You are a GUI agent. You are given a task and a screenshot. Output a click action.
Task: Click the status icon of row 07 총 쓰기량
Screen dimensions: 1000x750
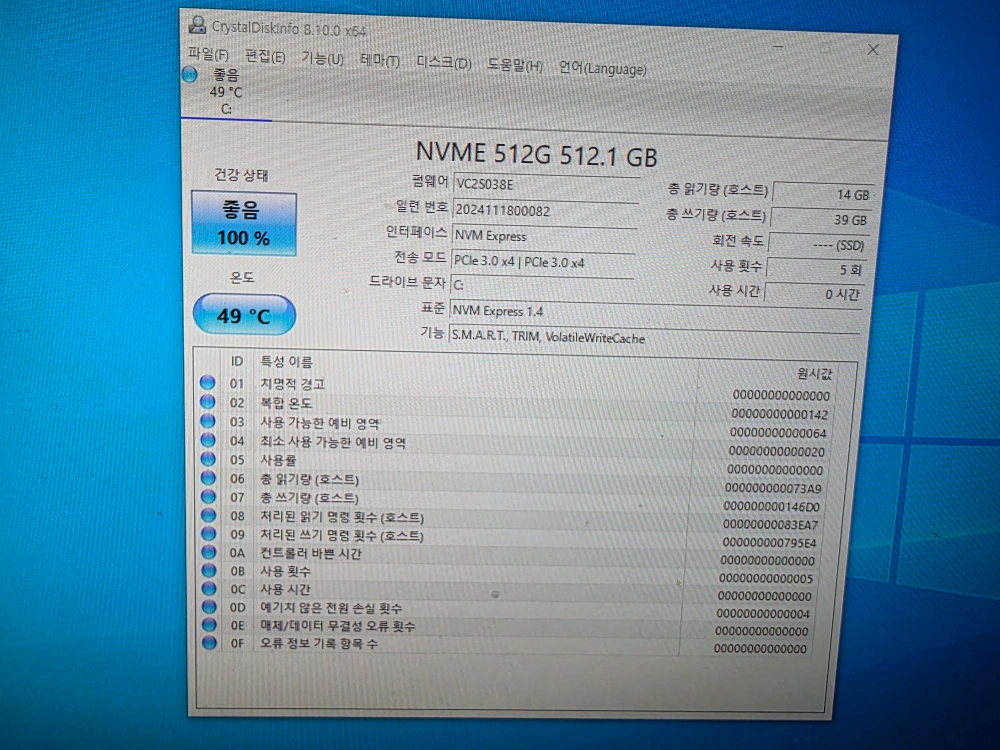pyautogui.click(x=209, y=496)
